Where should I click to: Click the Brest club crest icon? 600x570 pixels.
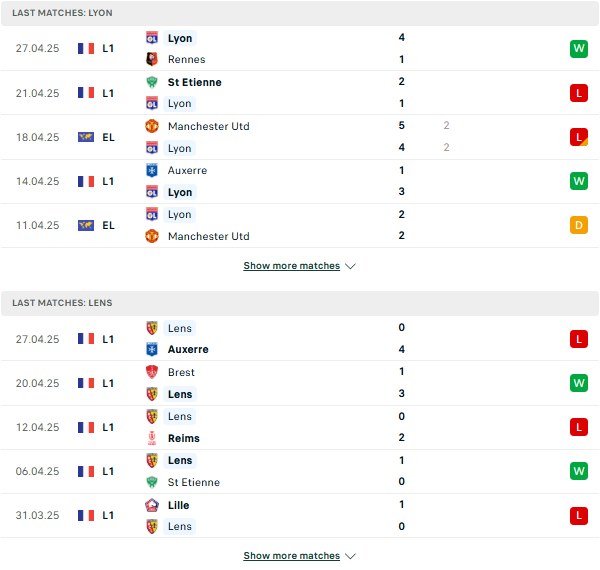pyautogui.click(x=152, y=372)
